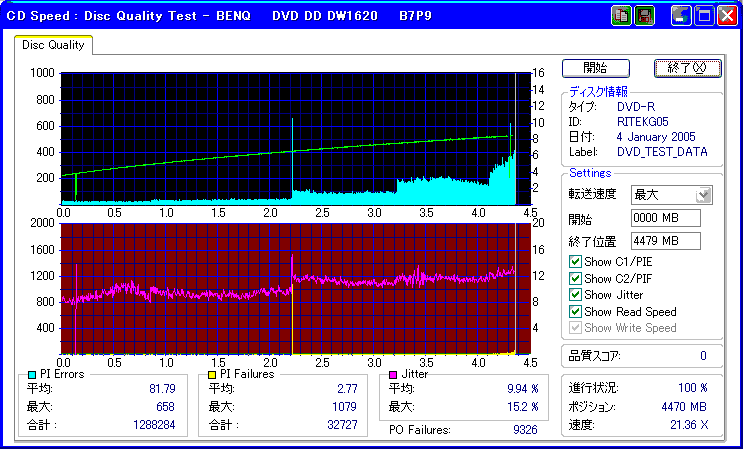Click the 速度 21.36 X value
Image resolution: width=743 pixels, height=449 pixels.
[x=689, y=425]
